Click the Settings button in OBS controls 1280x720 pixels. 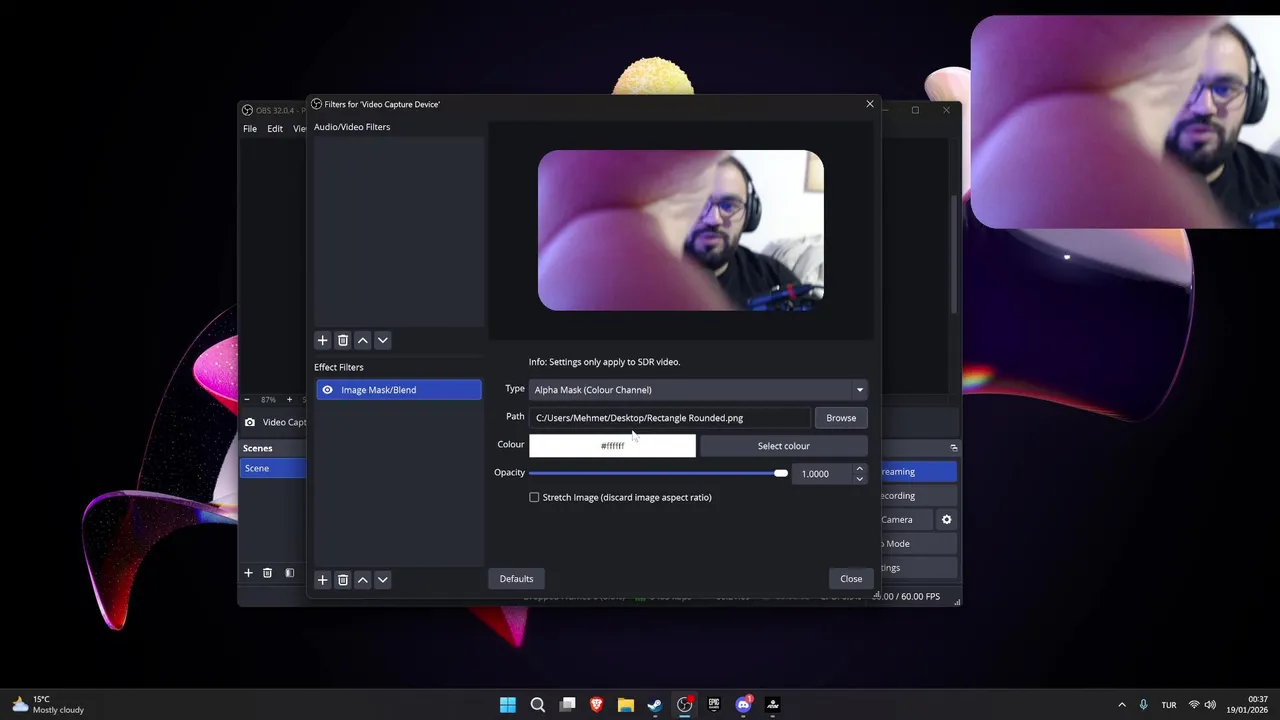918,568
